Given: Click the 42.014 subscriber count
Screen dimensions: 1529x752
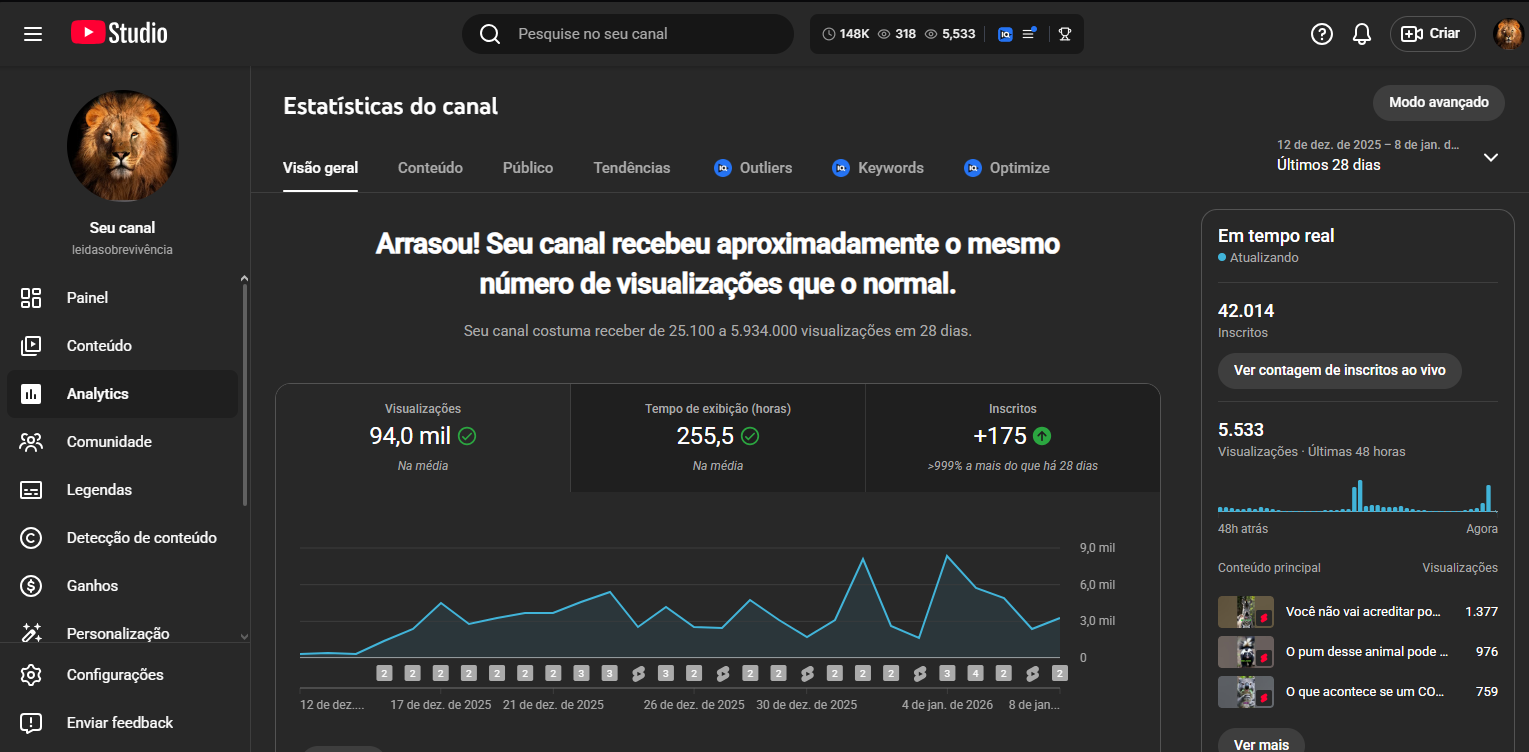Looking at the screenshot, I should tap(1246, 311).
